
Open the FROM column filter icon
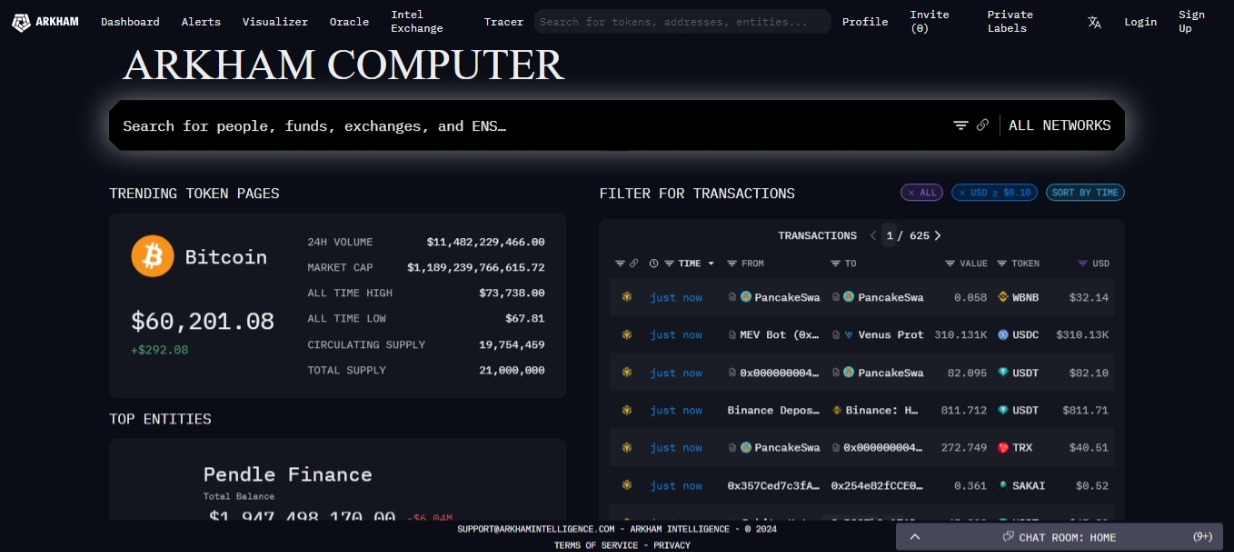tap(732, 264)
